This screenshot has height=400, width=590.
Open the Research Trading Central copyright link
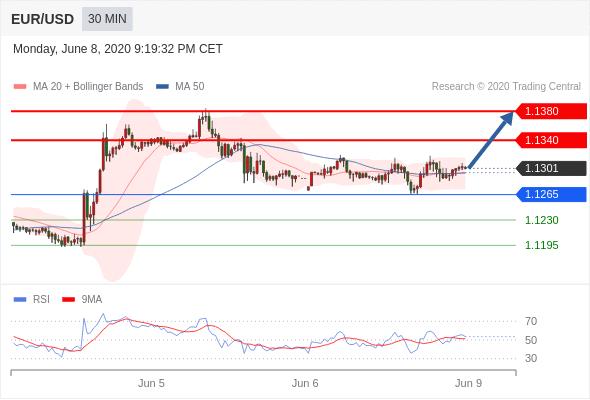pyautogui.click(x=506, y=87)
